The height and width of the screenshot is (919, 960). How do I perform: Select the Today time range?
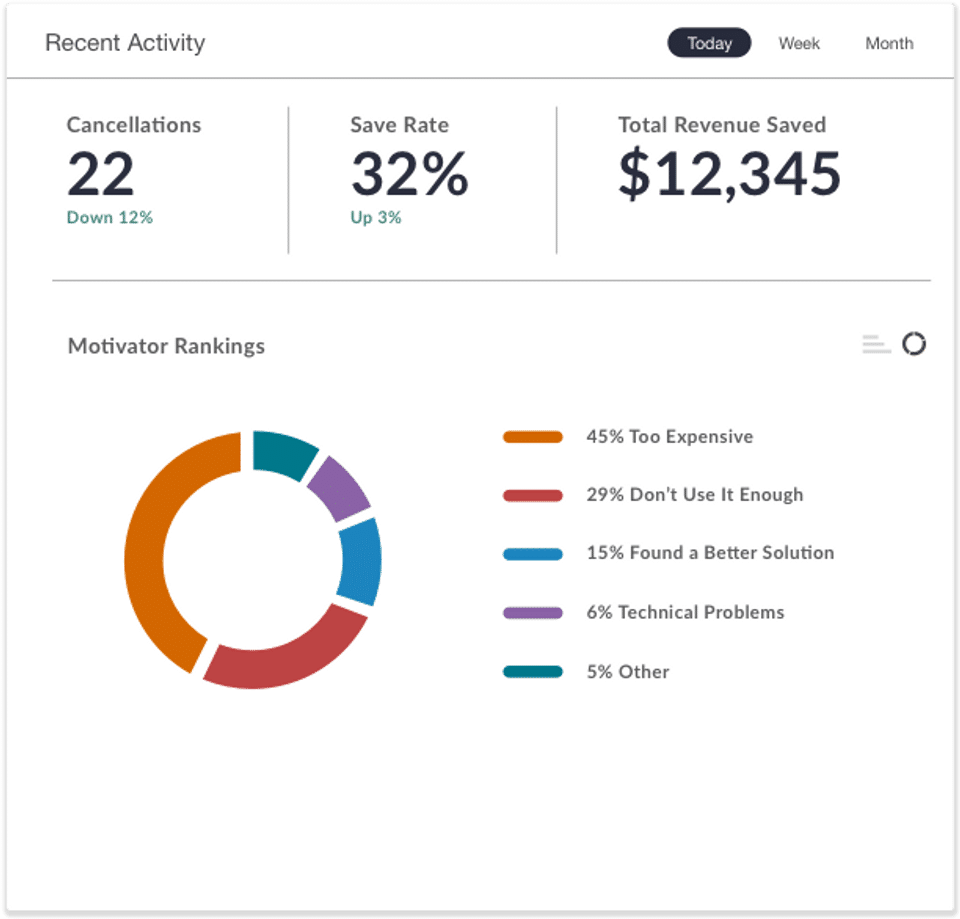tap(709, 43)
